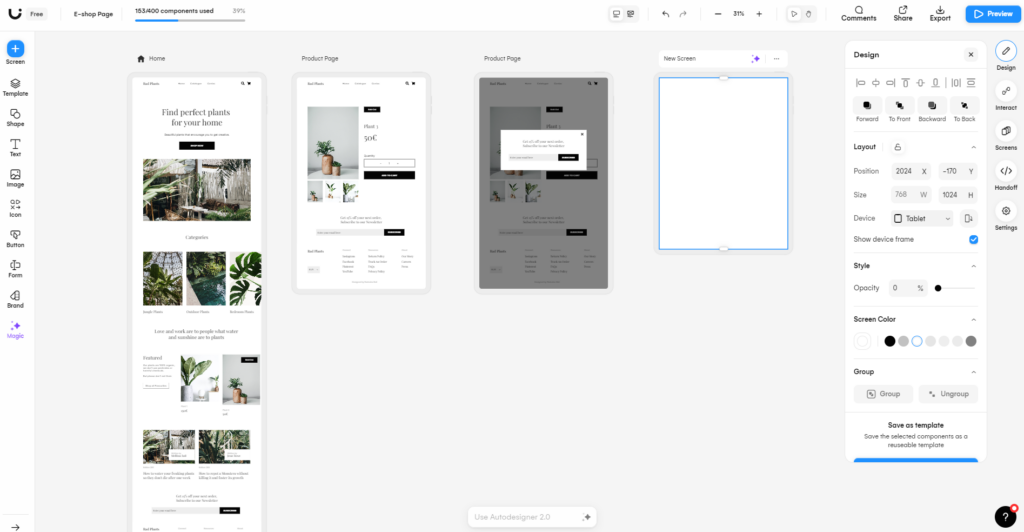Open the Template panel

point(15,86)
